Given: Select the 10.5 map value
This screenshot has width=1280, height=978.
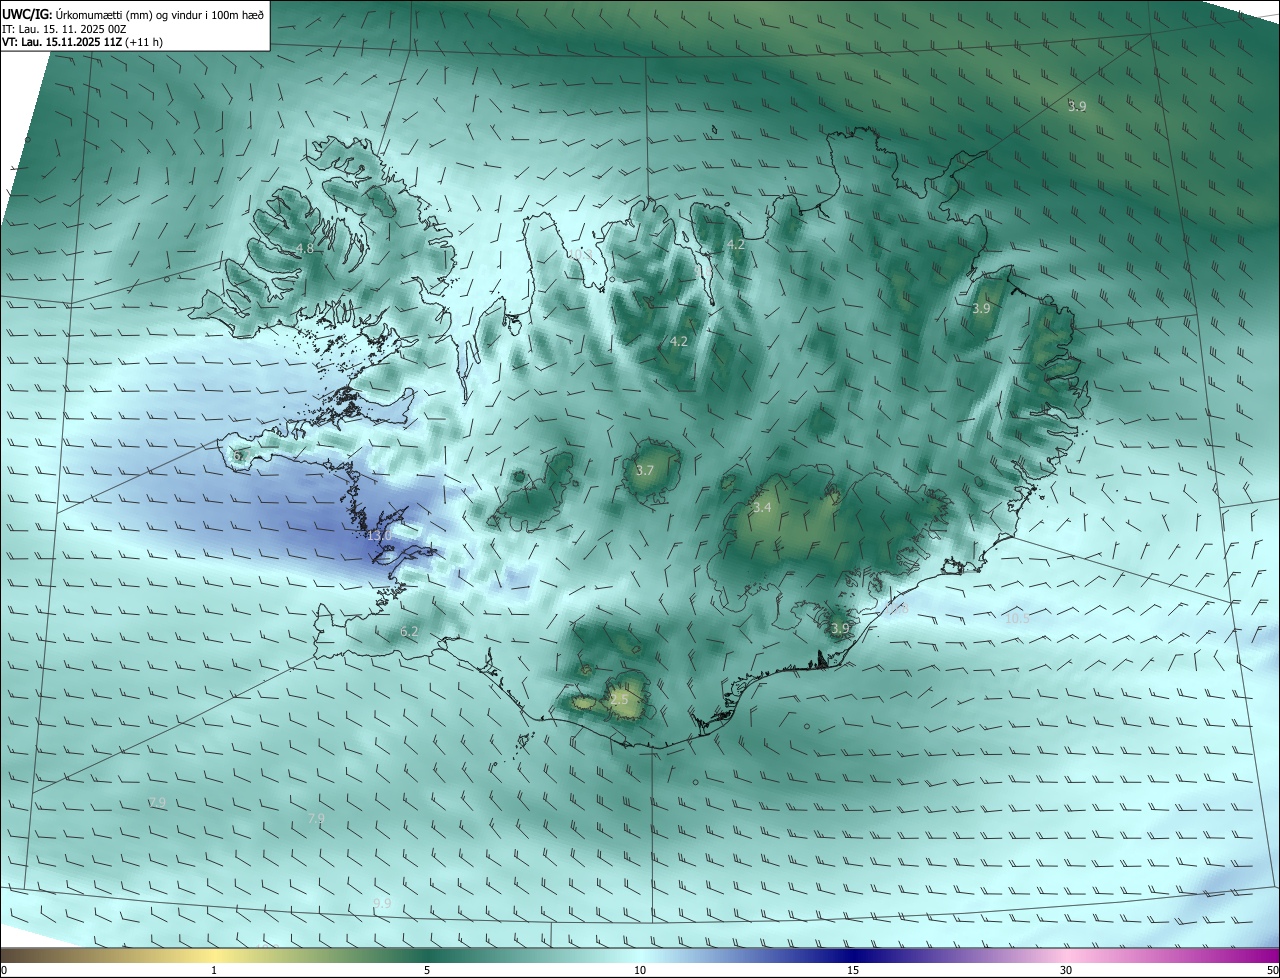Looking at the screenshot, I should click(x=1017, y=618).
